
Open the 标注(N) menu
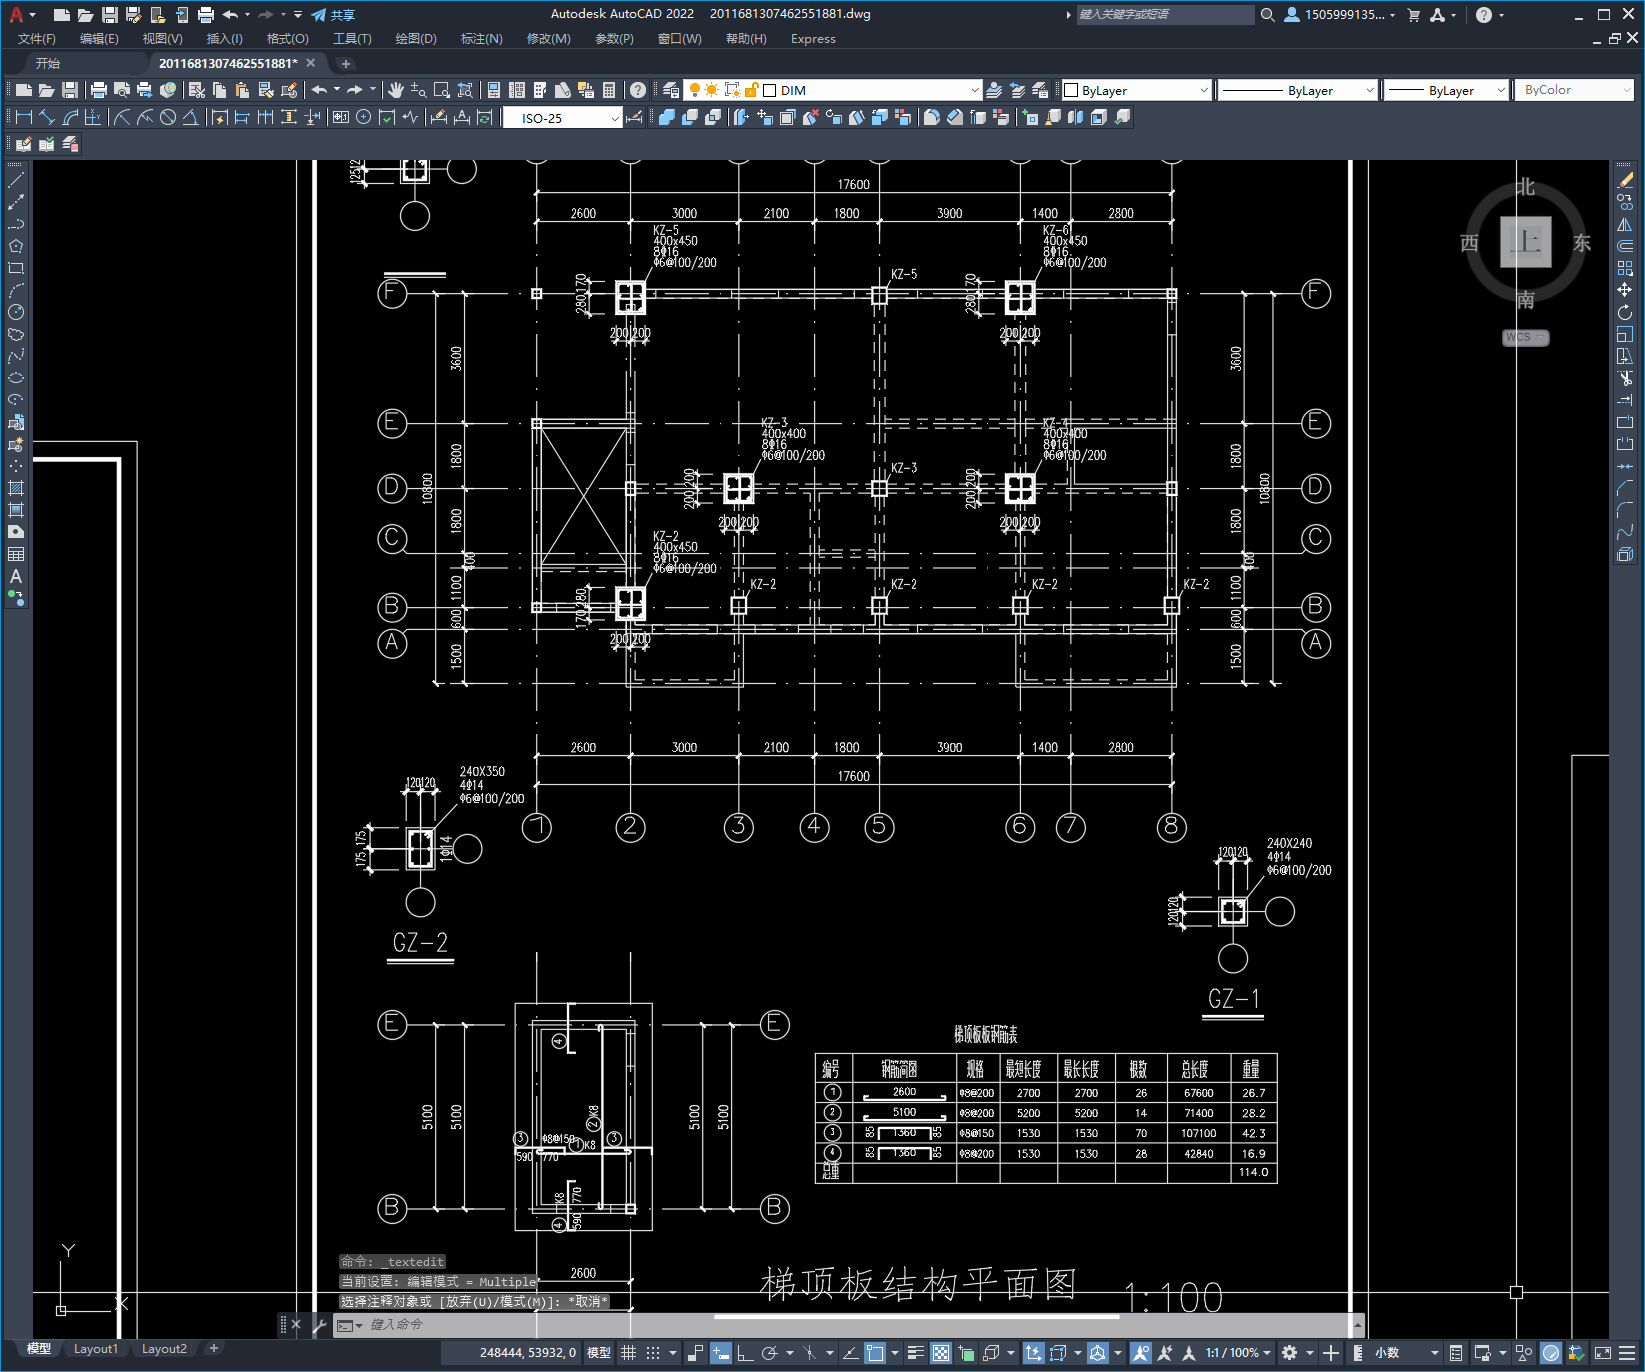(x=481, y=39)
